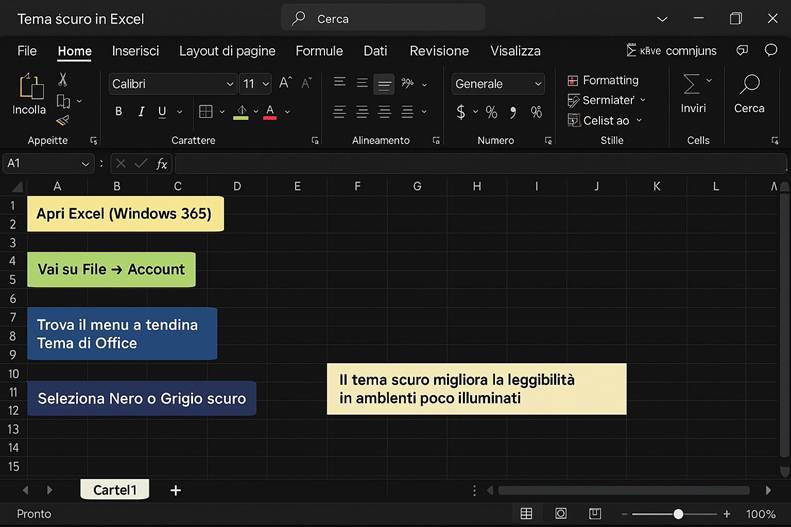Toggle bottom align button
Image resolution: width=791 pixels, height=527 pixels.
(384, 84)
